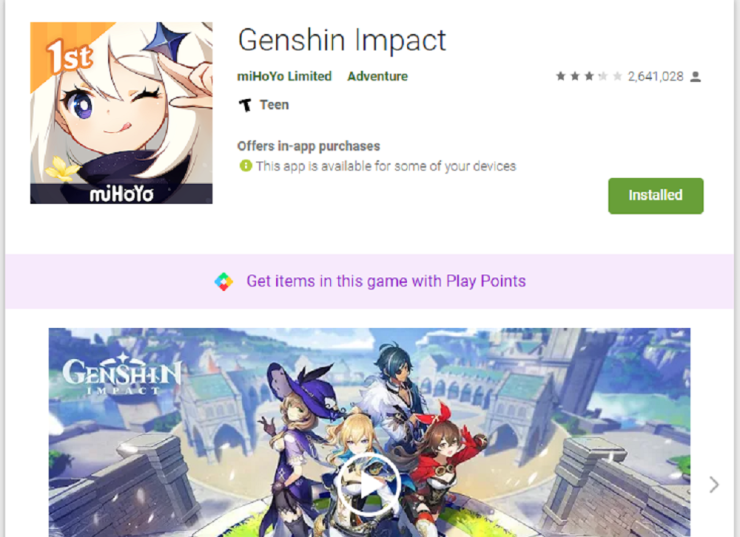Open the Adventure category link
This screenshot has height=537, width=740.
pyautogui.click(x=378, y=76)
